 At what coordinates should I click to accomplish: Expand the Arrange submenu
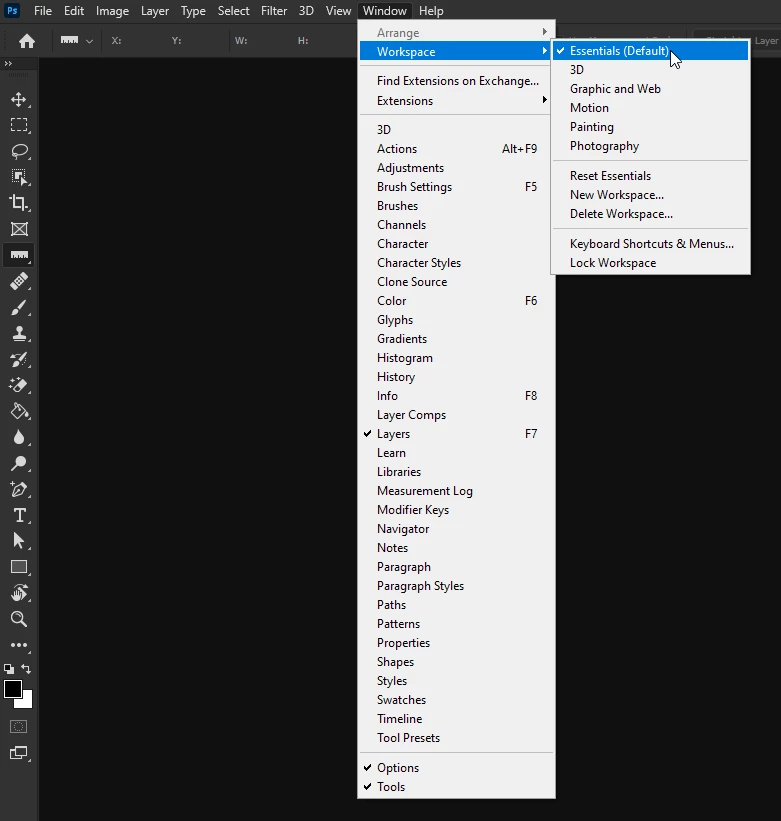click(456, 32)
